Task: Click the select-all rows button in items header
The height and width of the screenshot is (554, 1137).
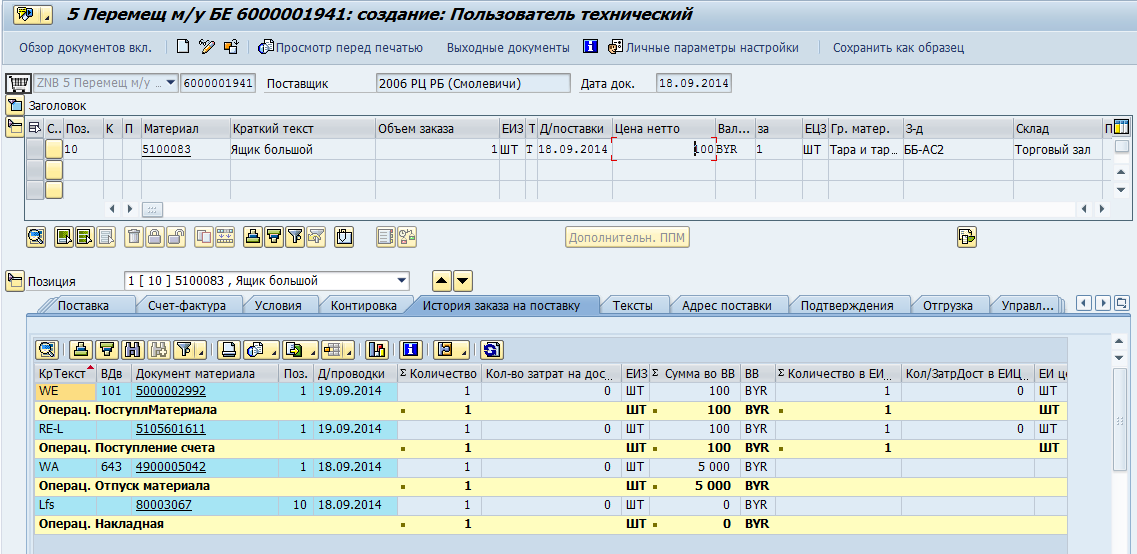Action: click(x=35, y=128)
